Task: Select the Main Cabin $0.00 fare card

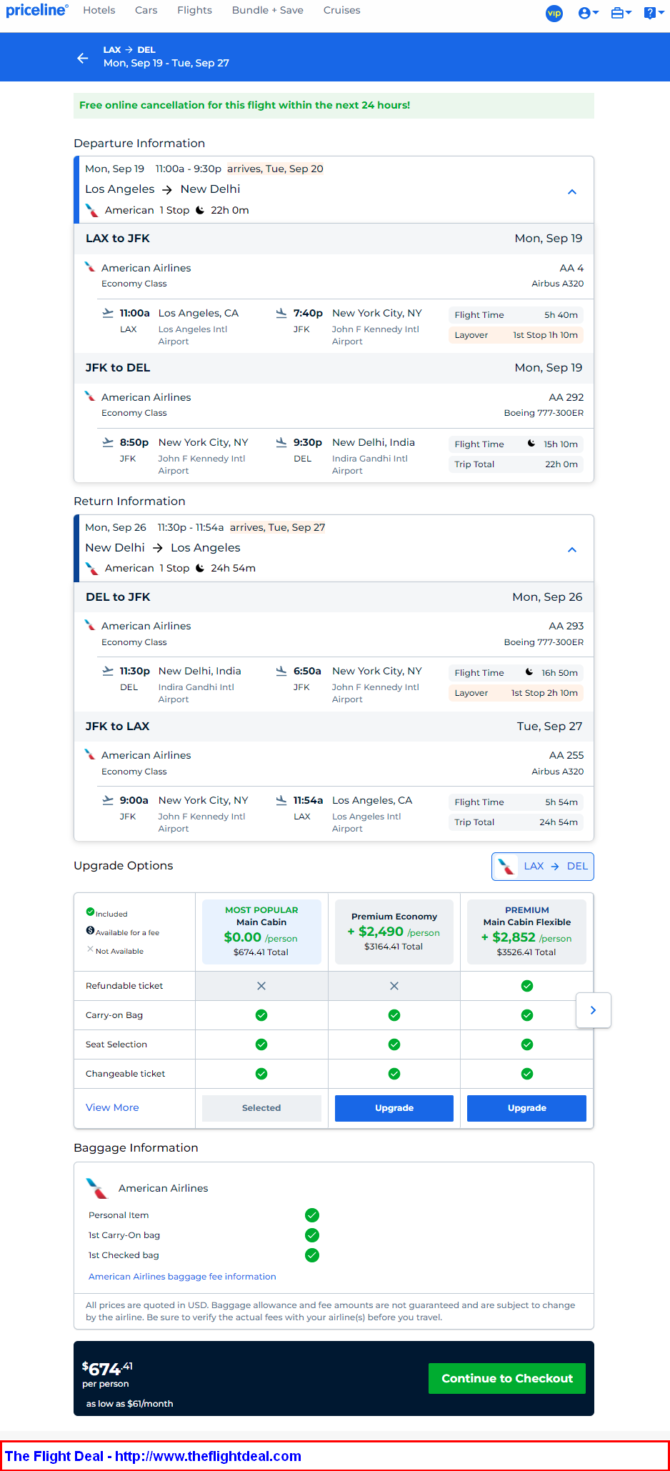Action: click(x=261, y=932)
